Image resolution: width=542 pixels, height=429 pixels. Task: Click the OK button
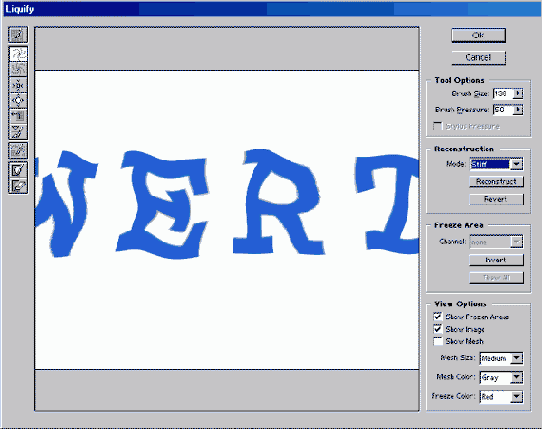(x=478, y=35)
